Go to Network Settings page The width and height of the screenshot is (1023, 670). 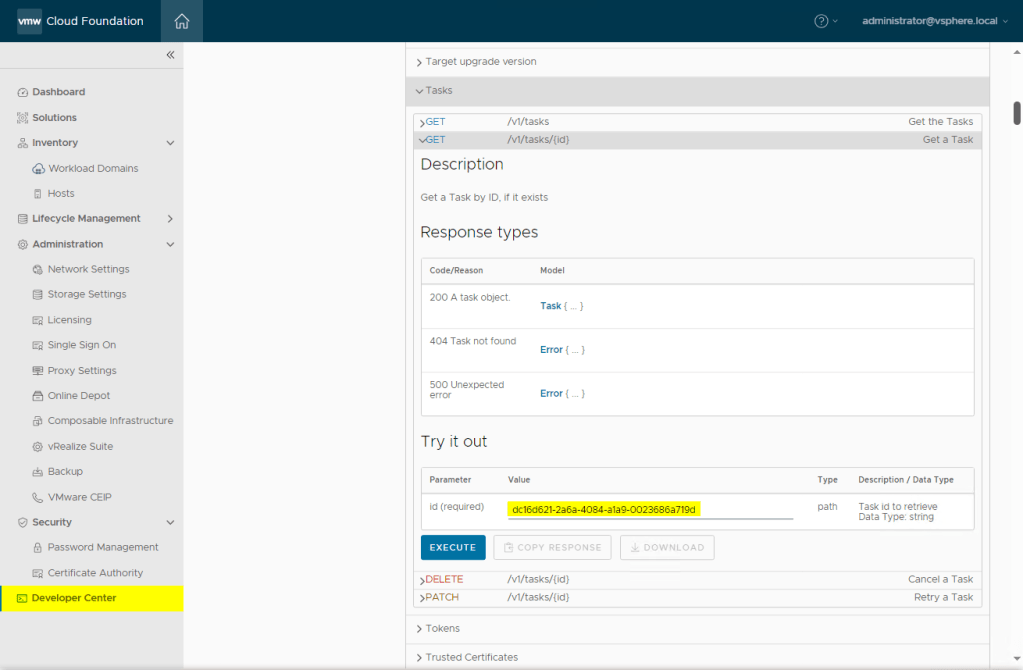pyautogui.click(x=88, y=270)
